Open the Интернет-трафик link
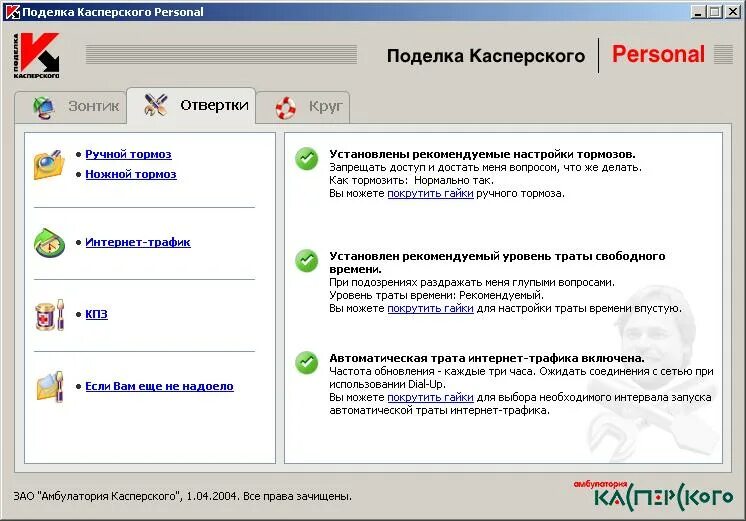The image size is (746, 521). tap(138, 242)
